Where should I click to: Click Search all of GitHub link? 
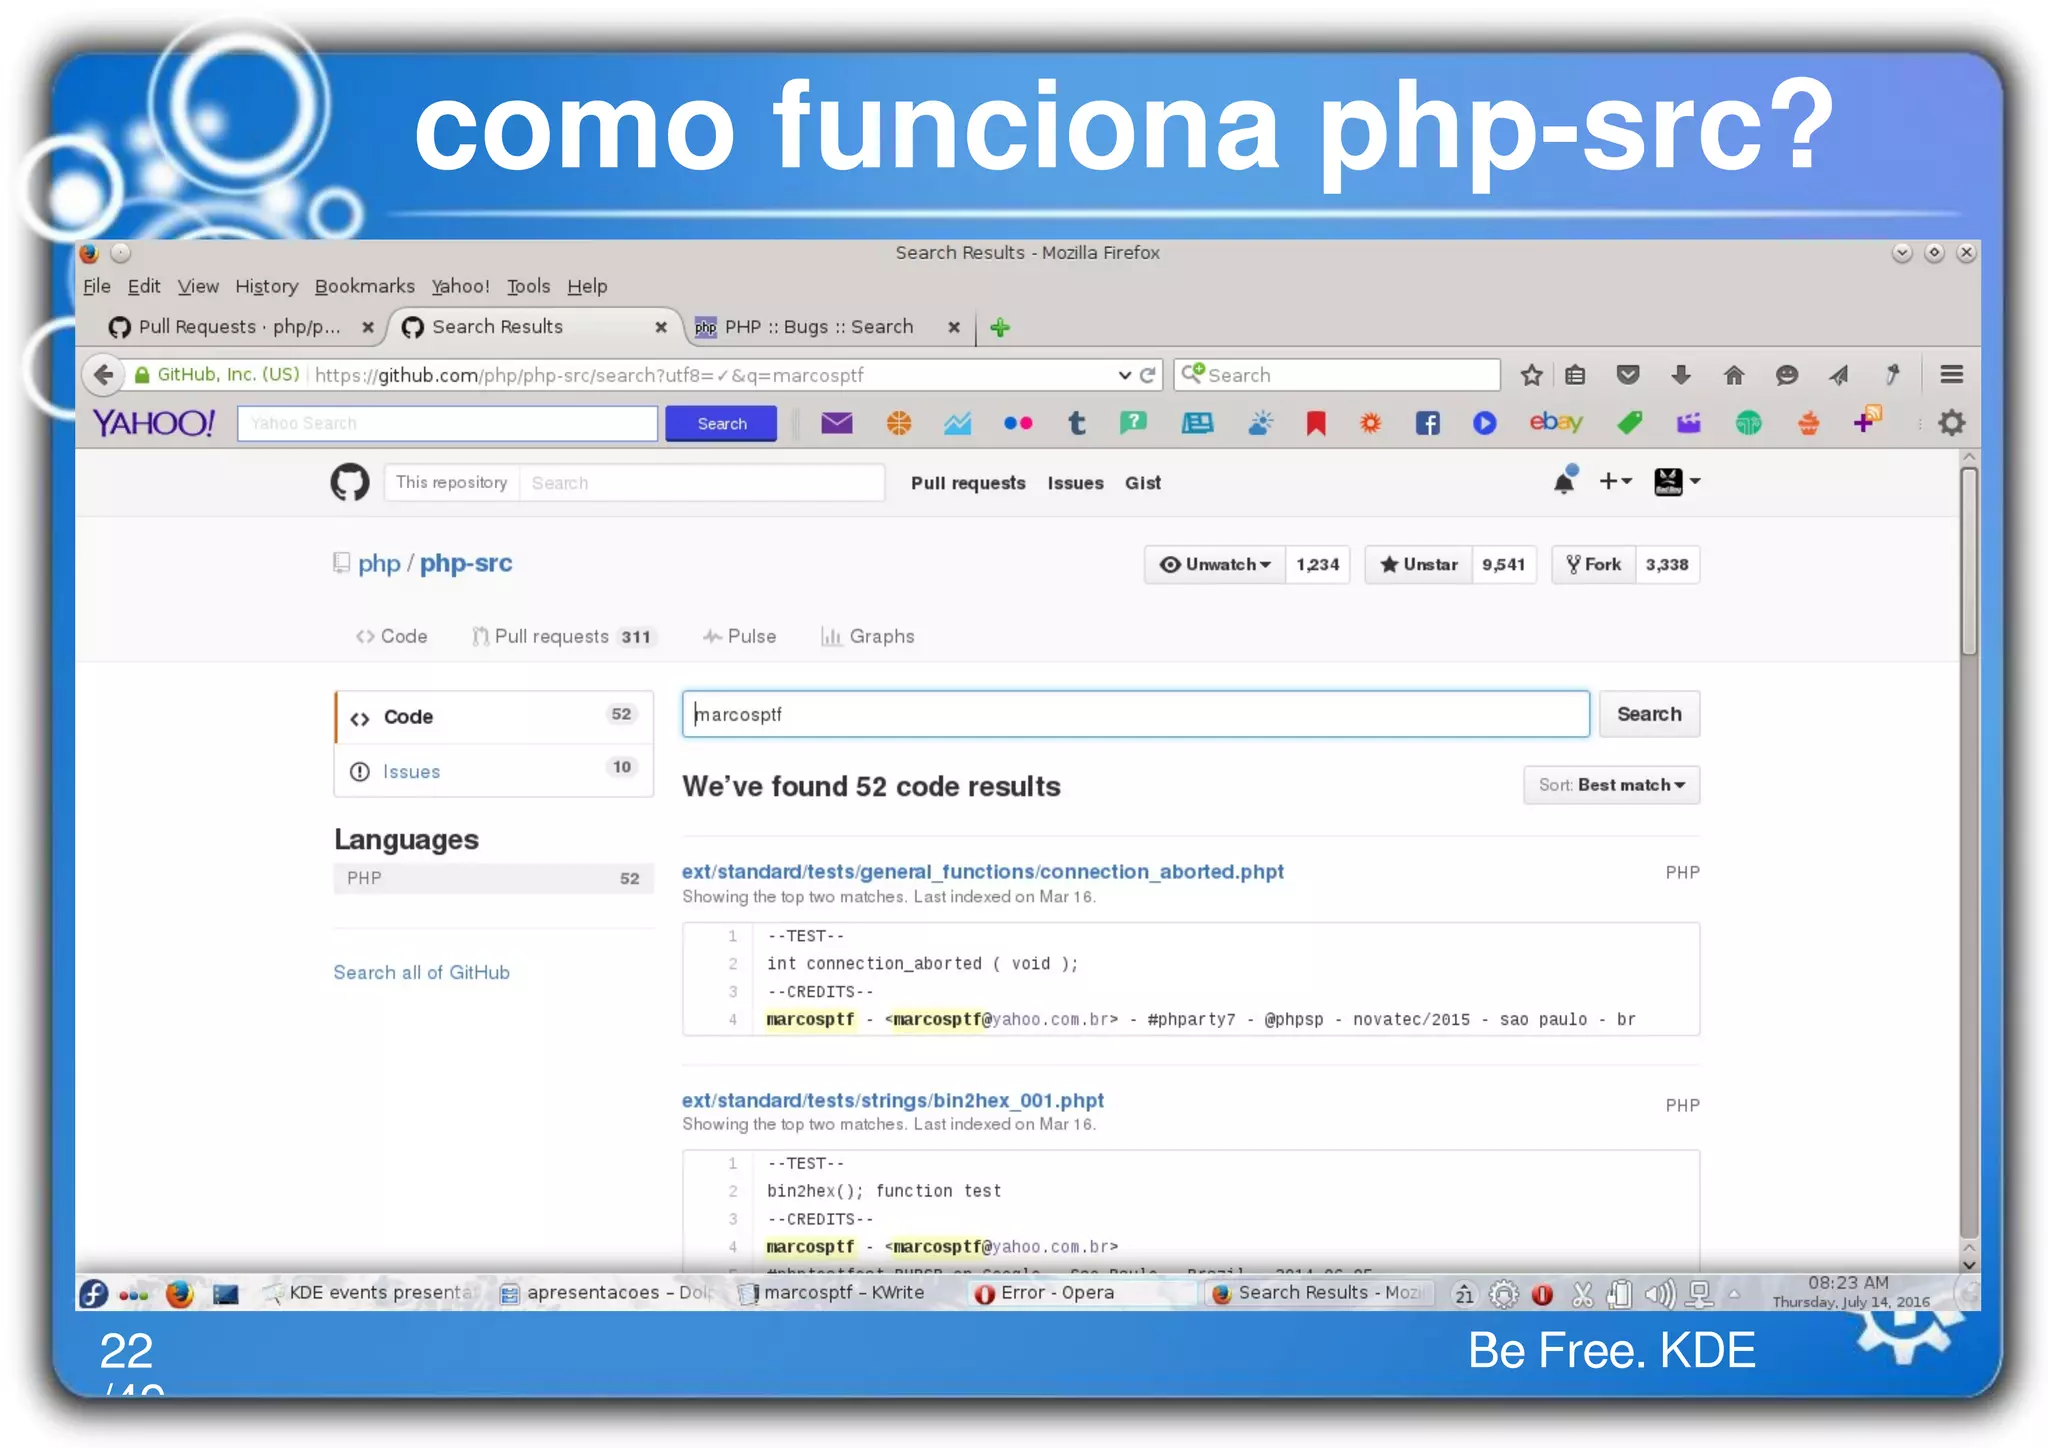click(421, 972)
